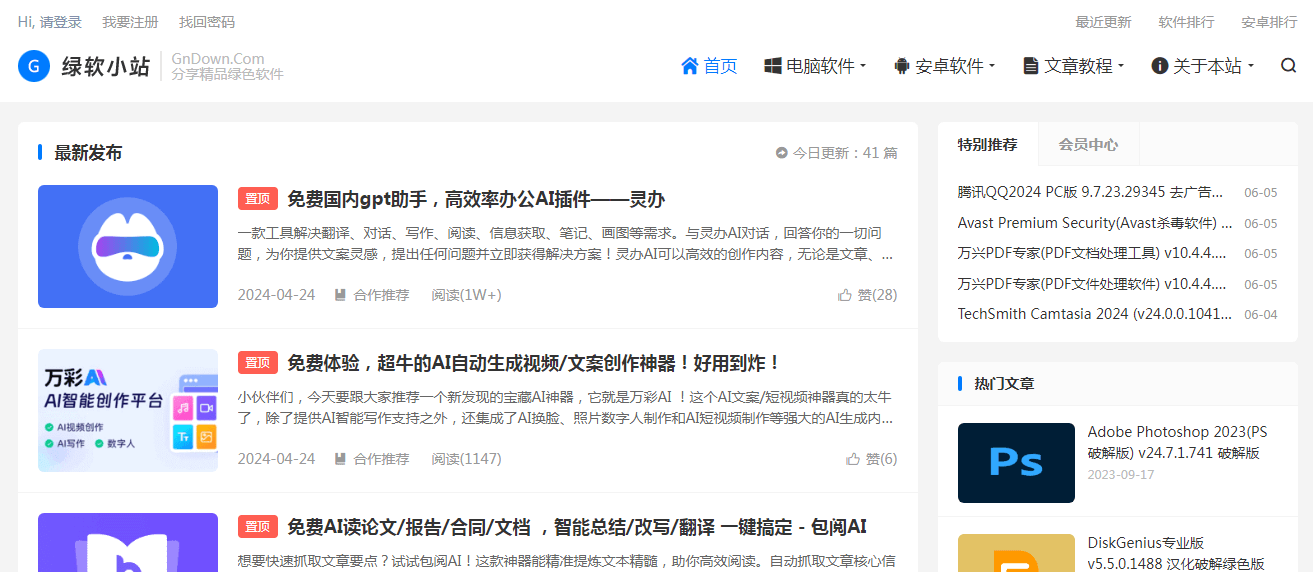The image size is (1313, 572).
Task: Click the 合作推荐 category on first article
Action: coord(381,295)
